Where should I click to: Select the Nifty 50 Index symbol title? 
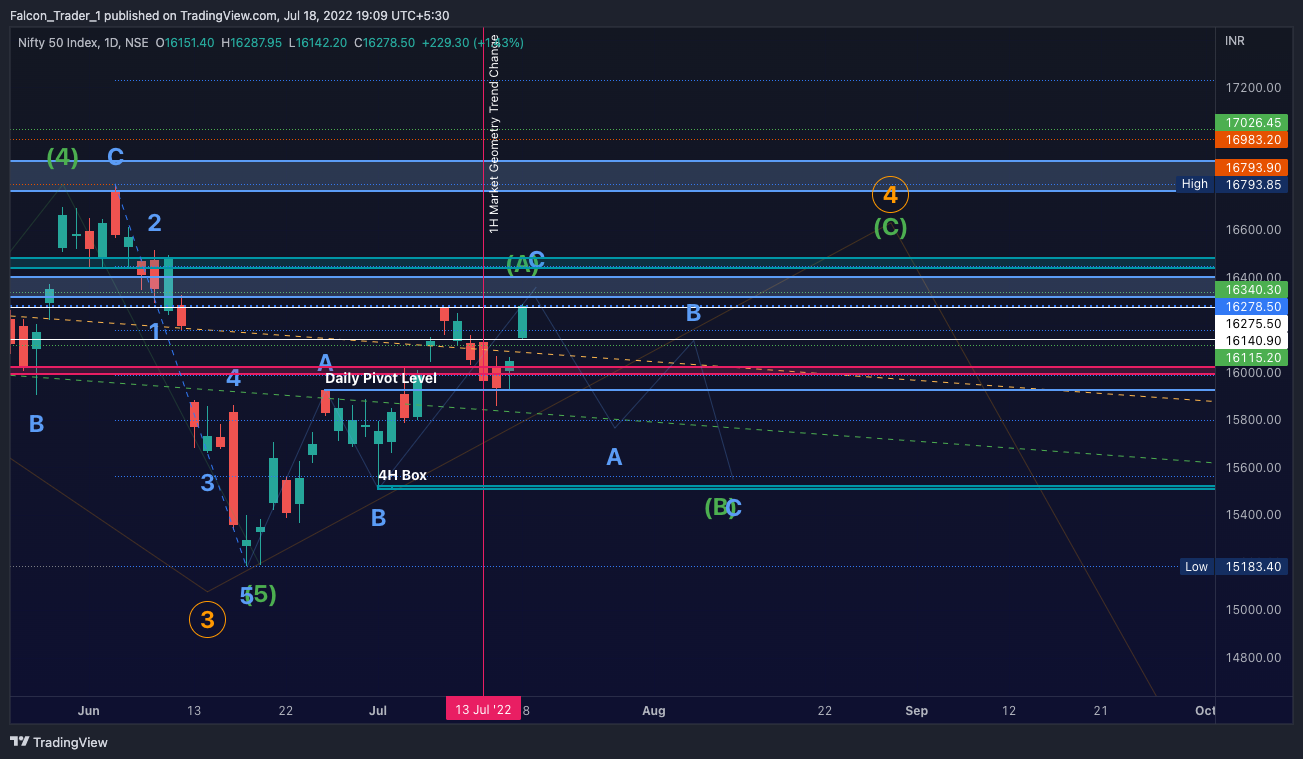[83, 42]
